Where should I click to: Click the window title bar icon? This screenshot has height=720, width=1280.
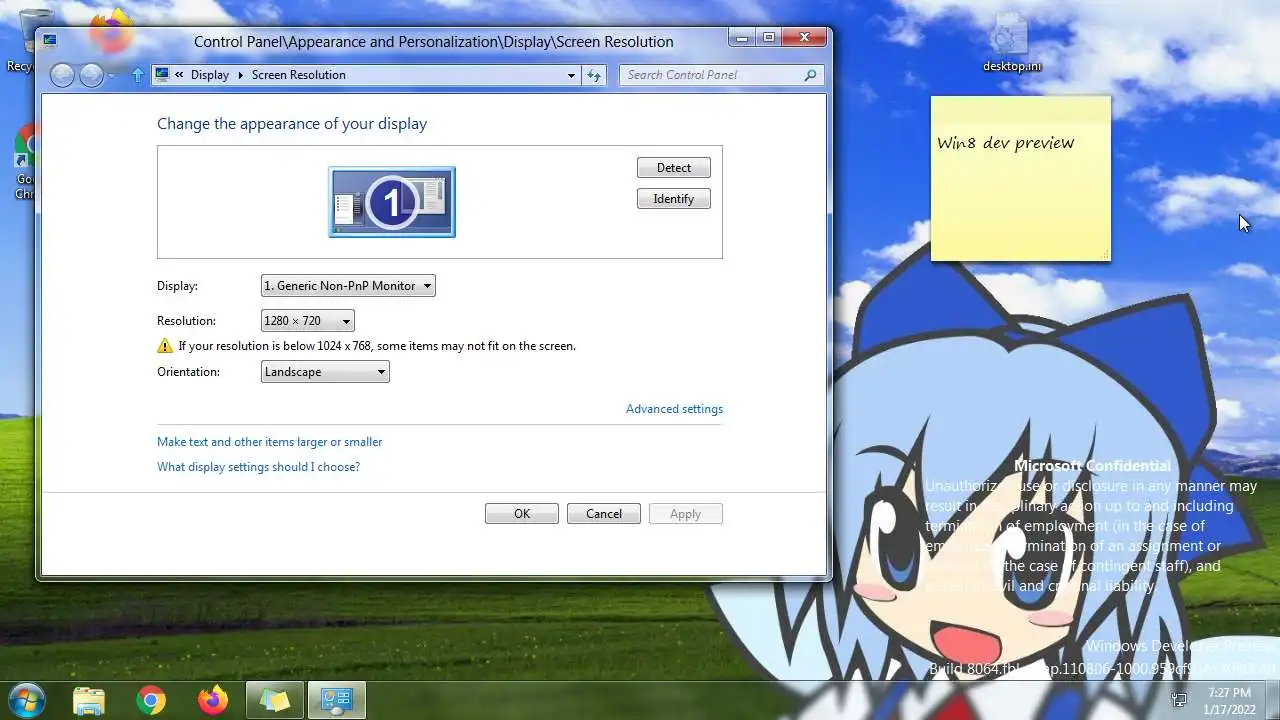click(50, 41)
